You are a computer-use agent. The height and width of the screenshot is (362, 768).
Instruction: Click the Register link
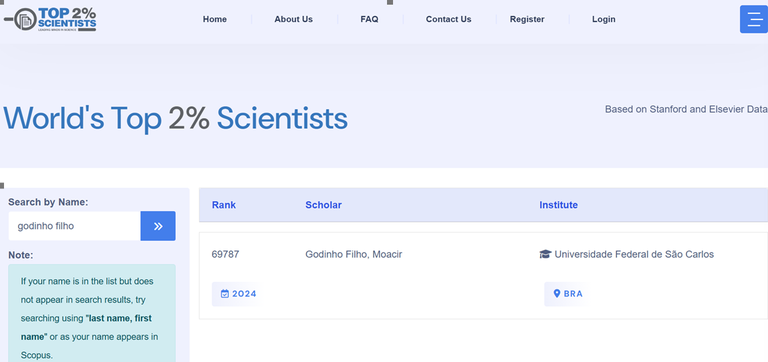click(527, 19)
